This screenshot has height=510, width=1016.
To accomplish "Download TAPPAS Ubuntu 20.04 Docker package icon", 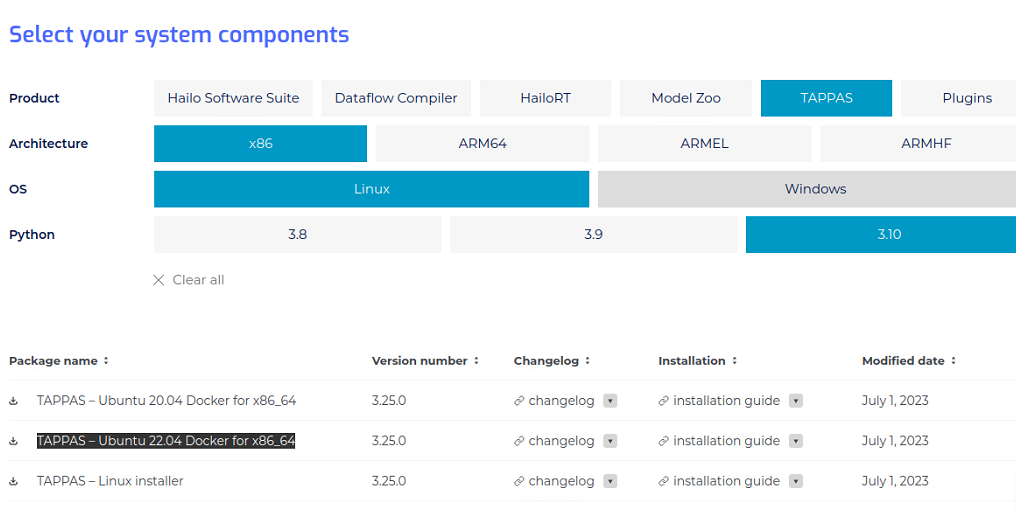I will tap(13, 401).
